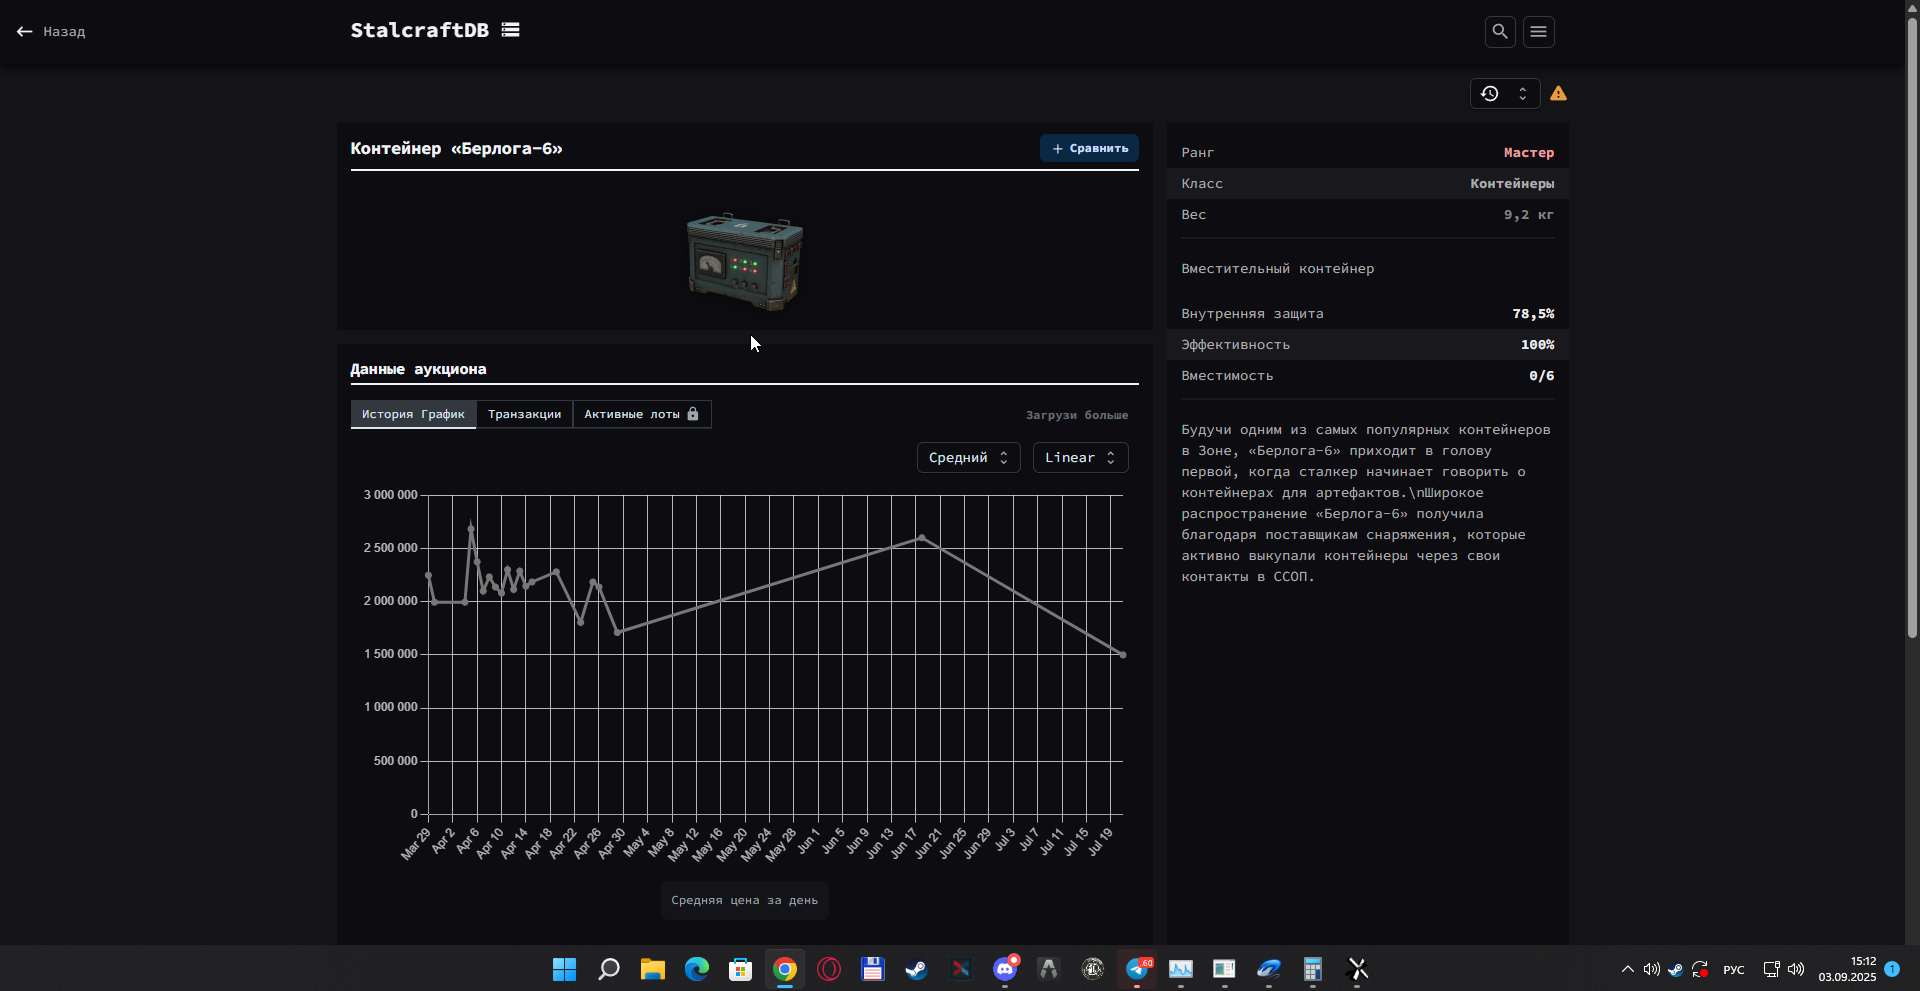Select the early April spike chart point
This screenshot has width=1920, height=991.
click(471, 527)
